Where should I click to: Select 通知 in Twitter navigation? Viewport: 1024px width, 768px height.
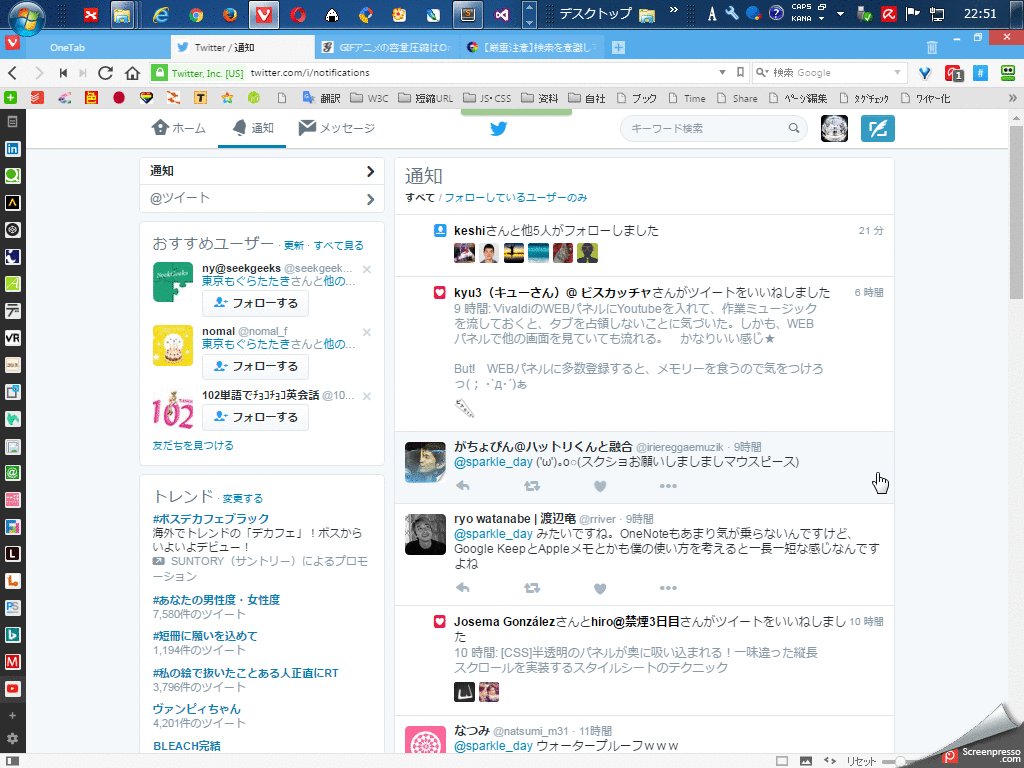pos(253,128)
